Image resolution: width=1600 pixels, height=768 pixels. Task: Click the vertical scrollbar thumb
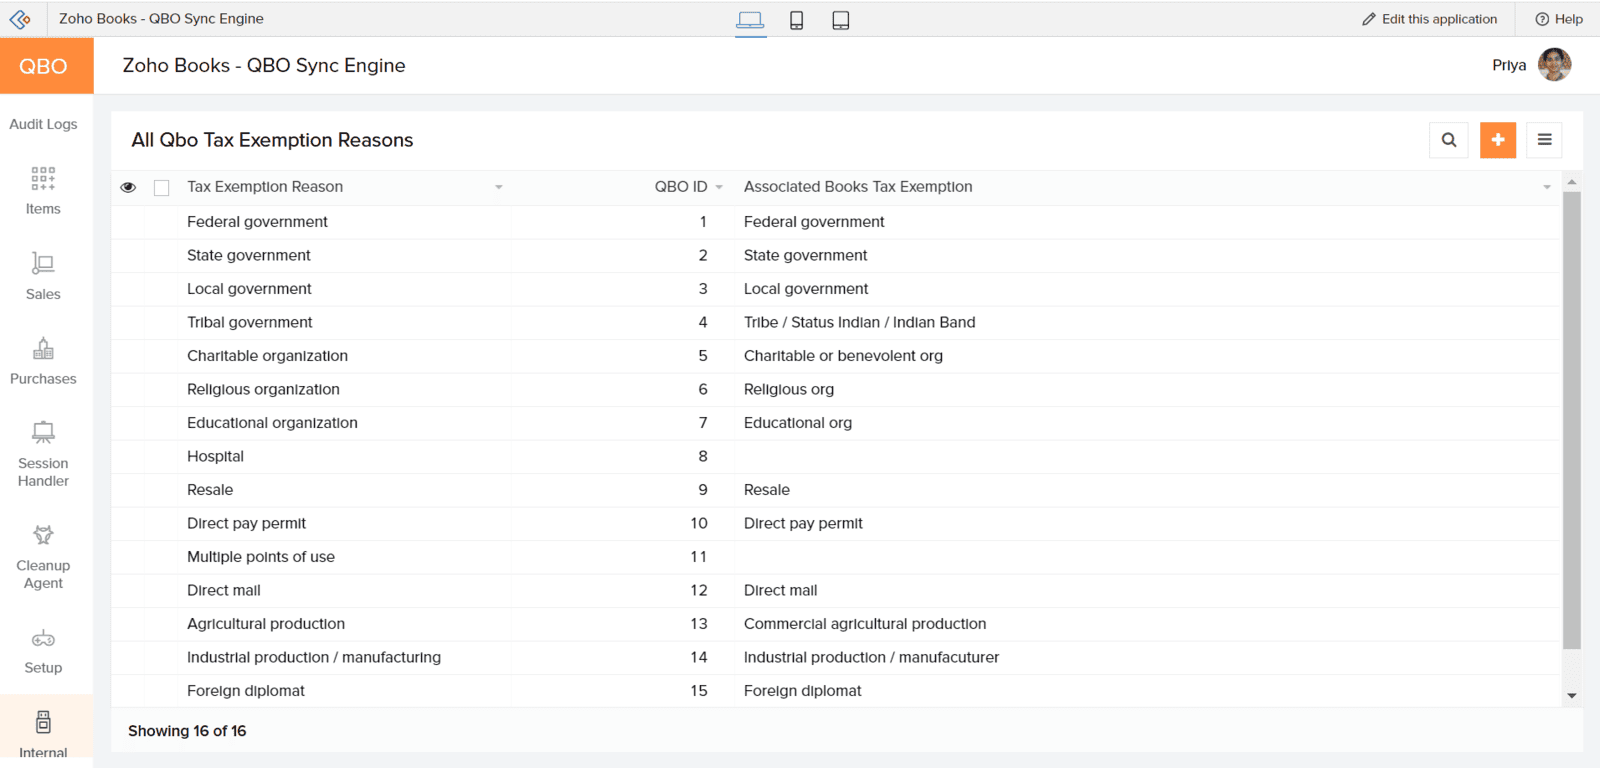coord(1572,420)
